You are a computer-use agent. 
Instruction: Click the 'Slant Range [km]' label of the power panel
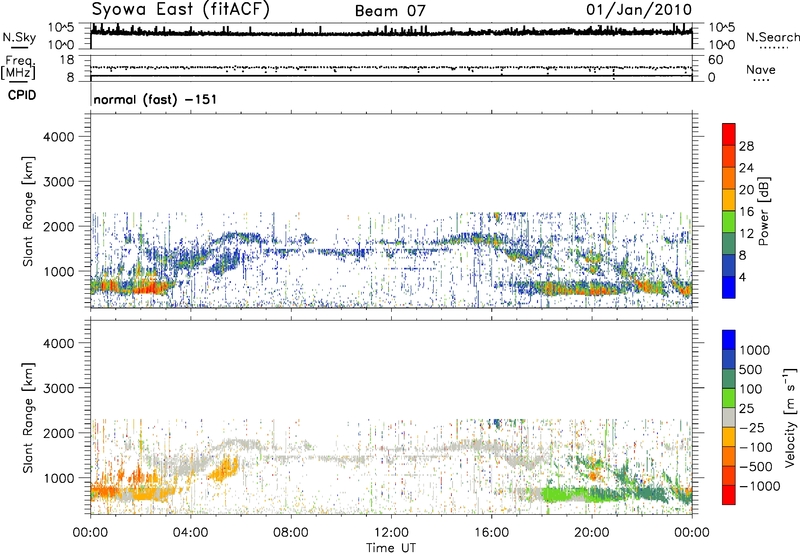(x=28, y=211)
